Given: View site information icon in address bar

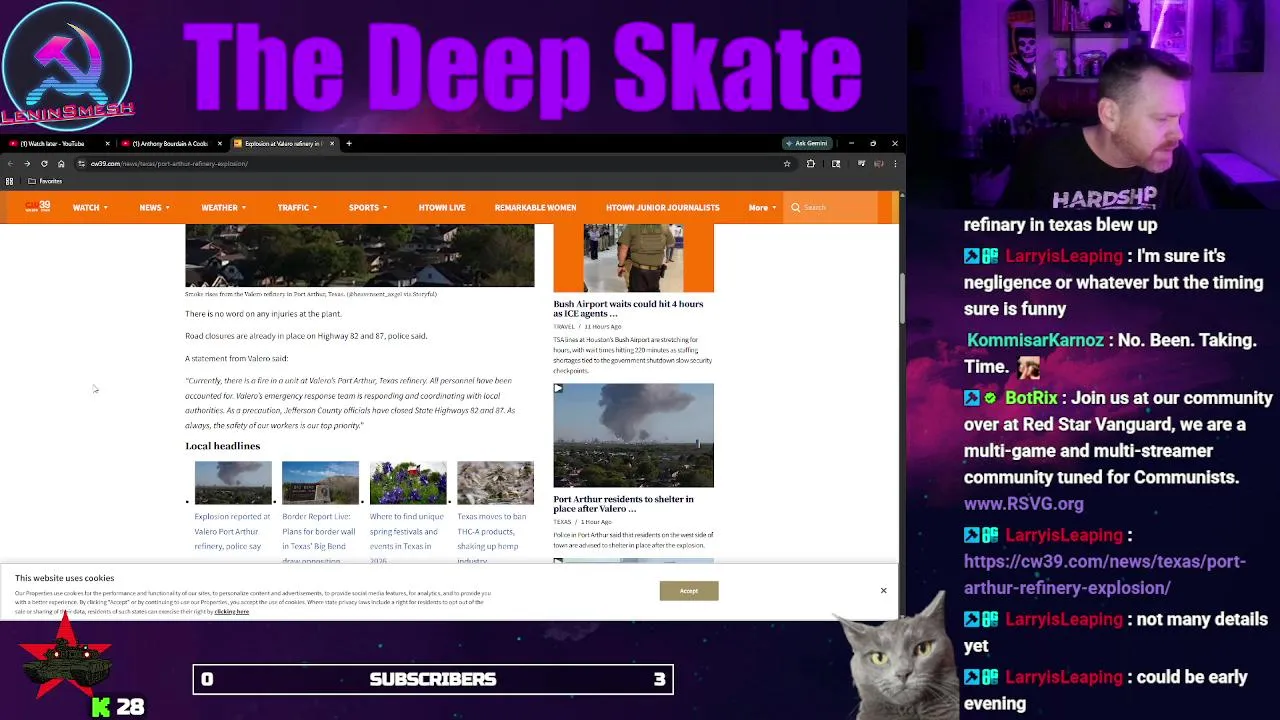Looking at the screenshot, I should [x=81, y=163].
